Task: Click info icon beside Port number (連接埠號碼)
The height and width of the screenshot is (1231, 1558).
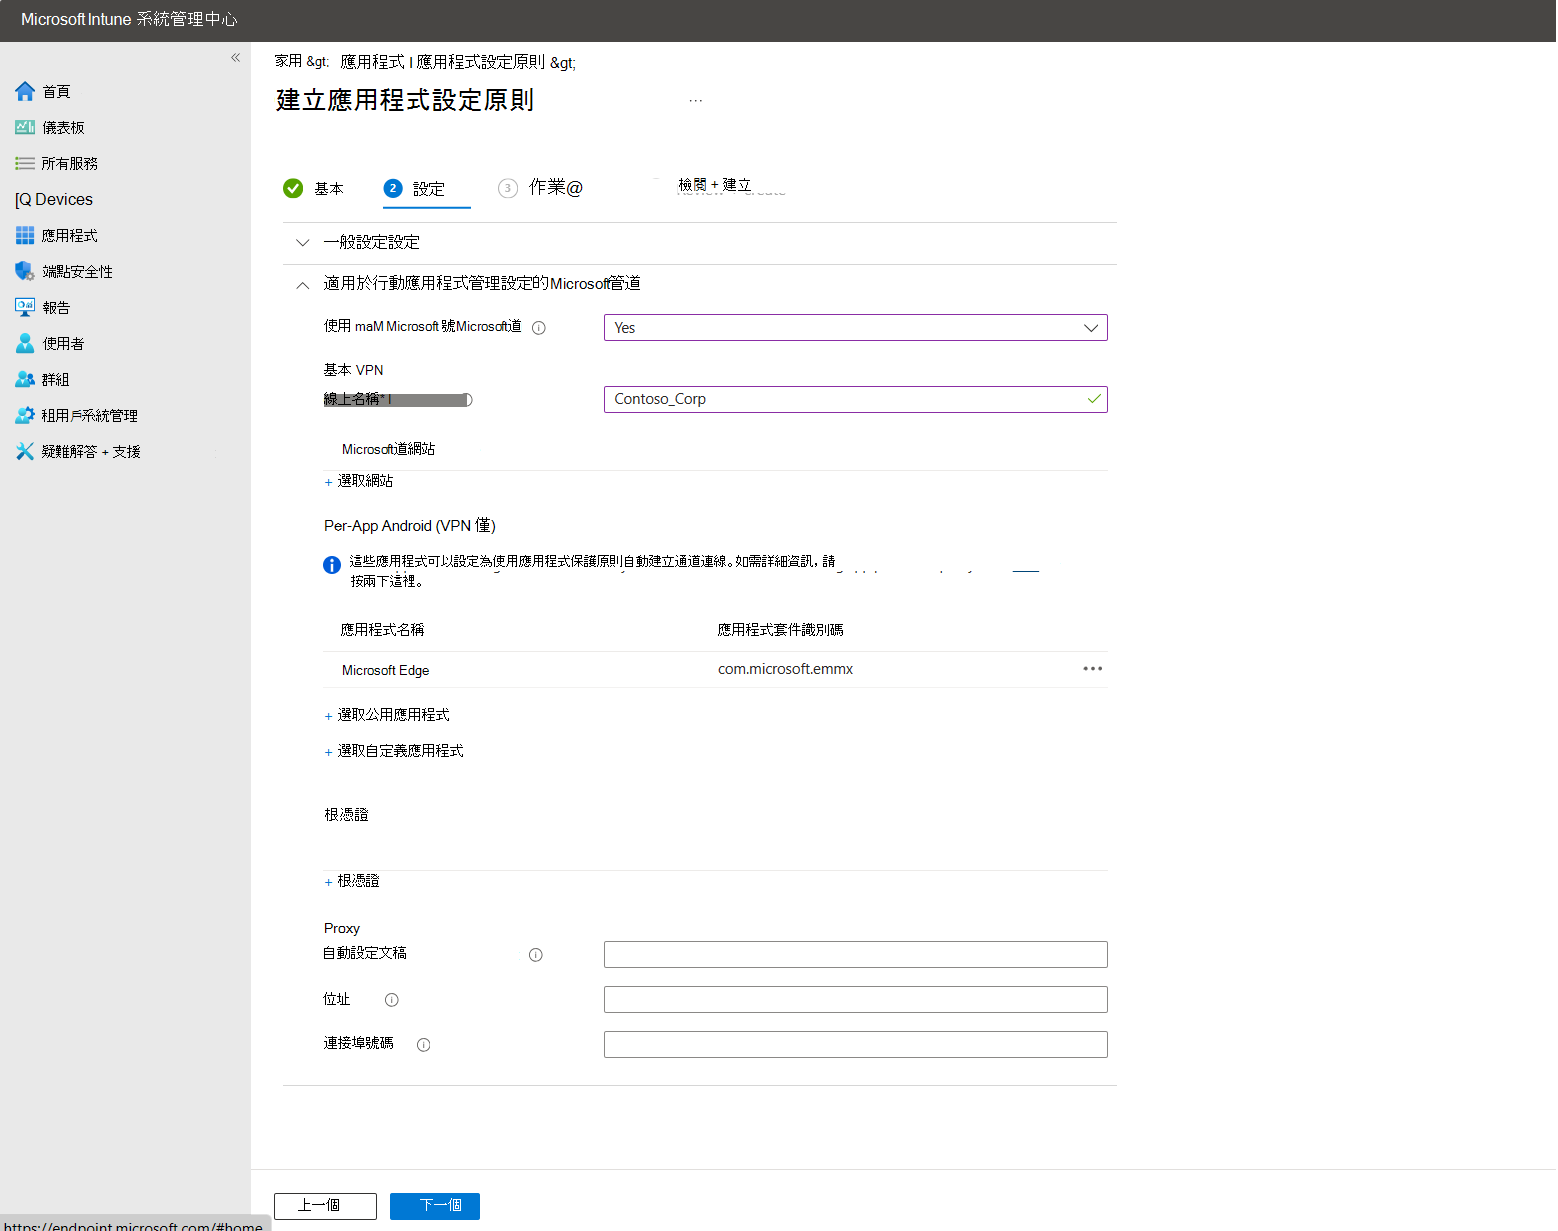Action: [x=424, y=1045]
